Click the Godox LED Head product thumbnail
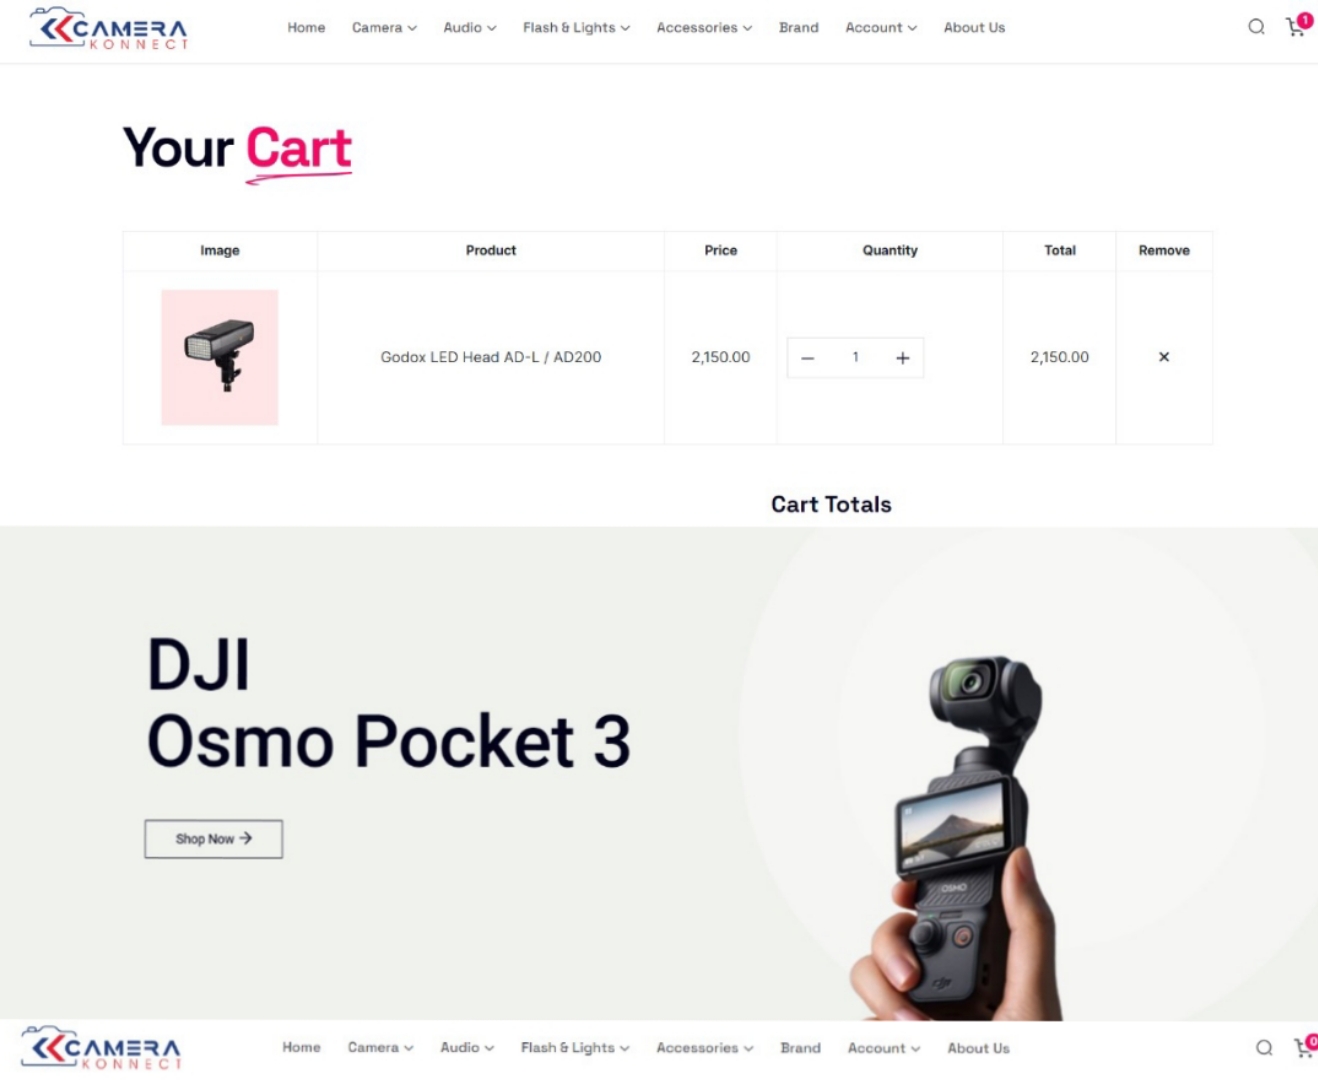 (x=220, y=358)
